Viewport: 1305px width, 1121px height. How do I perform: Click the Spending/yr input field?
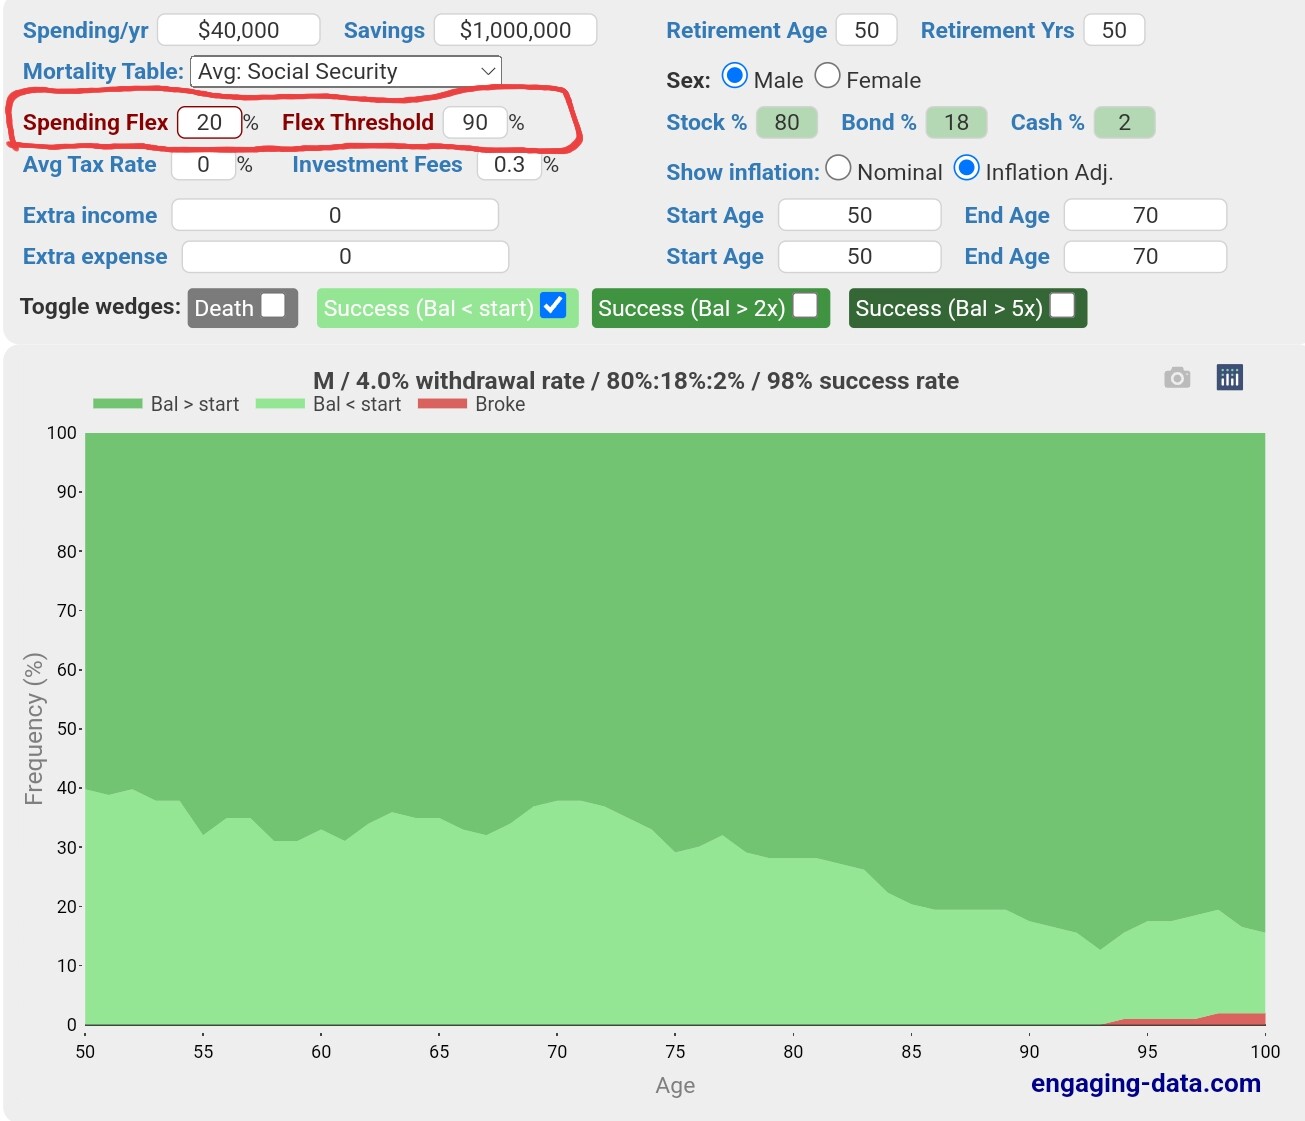click(239, 30)
